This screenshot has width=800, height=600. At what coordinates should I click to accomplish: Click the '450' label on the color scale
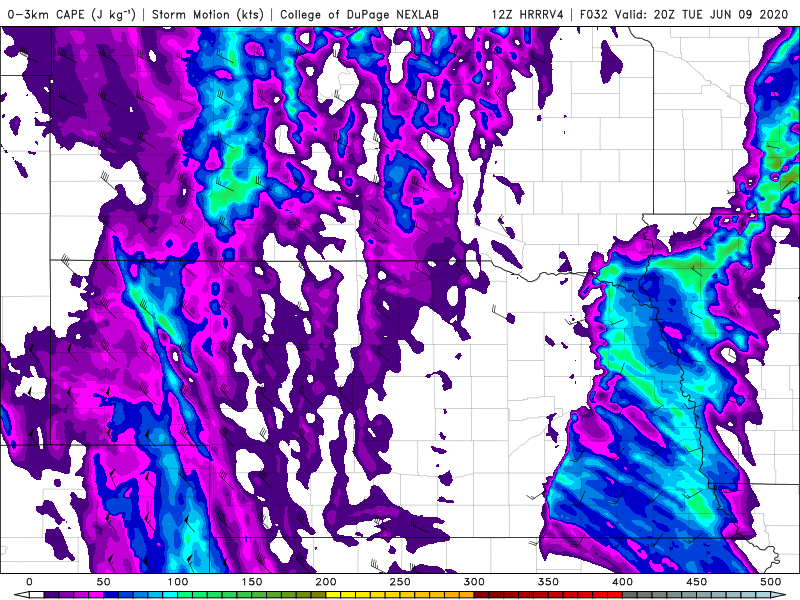(x=696, y=582)
